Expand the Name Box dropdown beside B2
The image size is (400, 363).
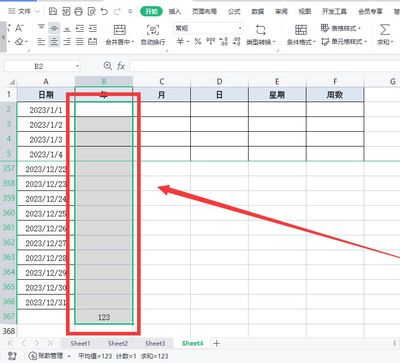[x=77, y=66]
